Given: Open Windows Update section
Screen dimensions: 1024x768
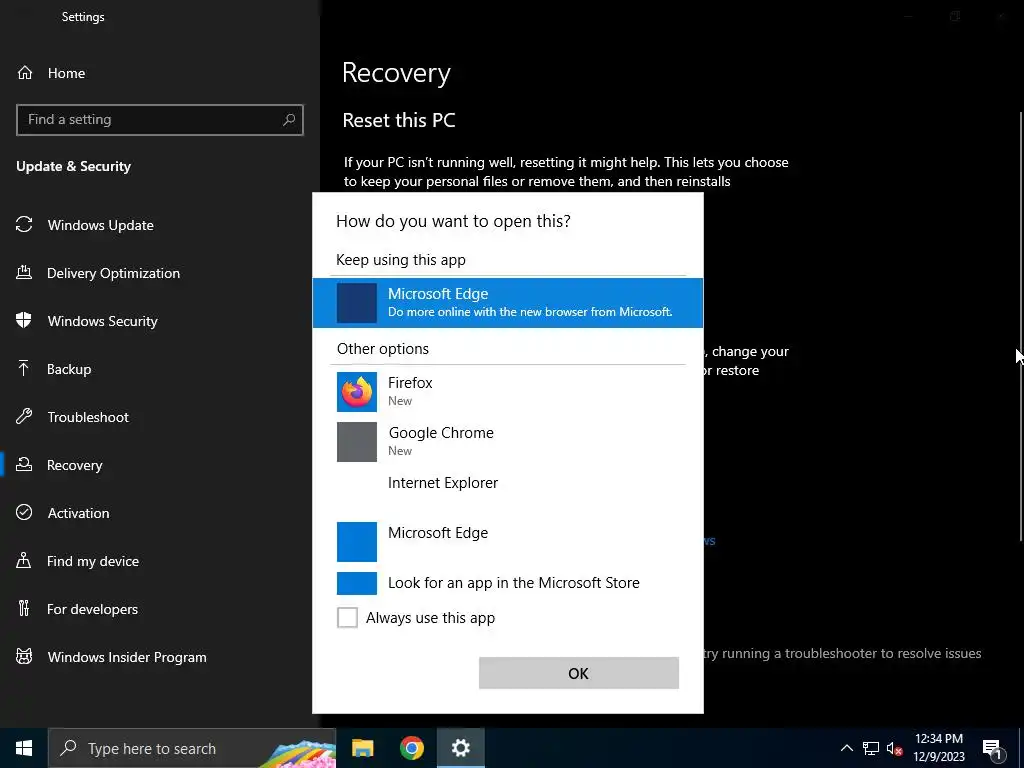Looking at the screenshot, I should 101,225.
